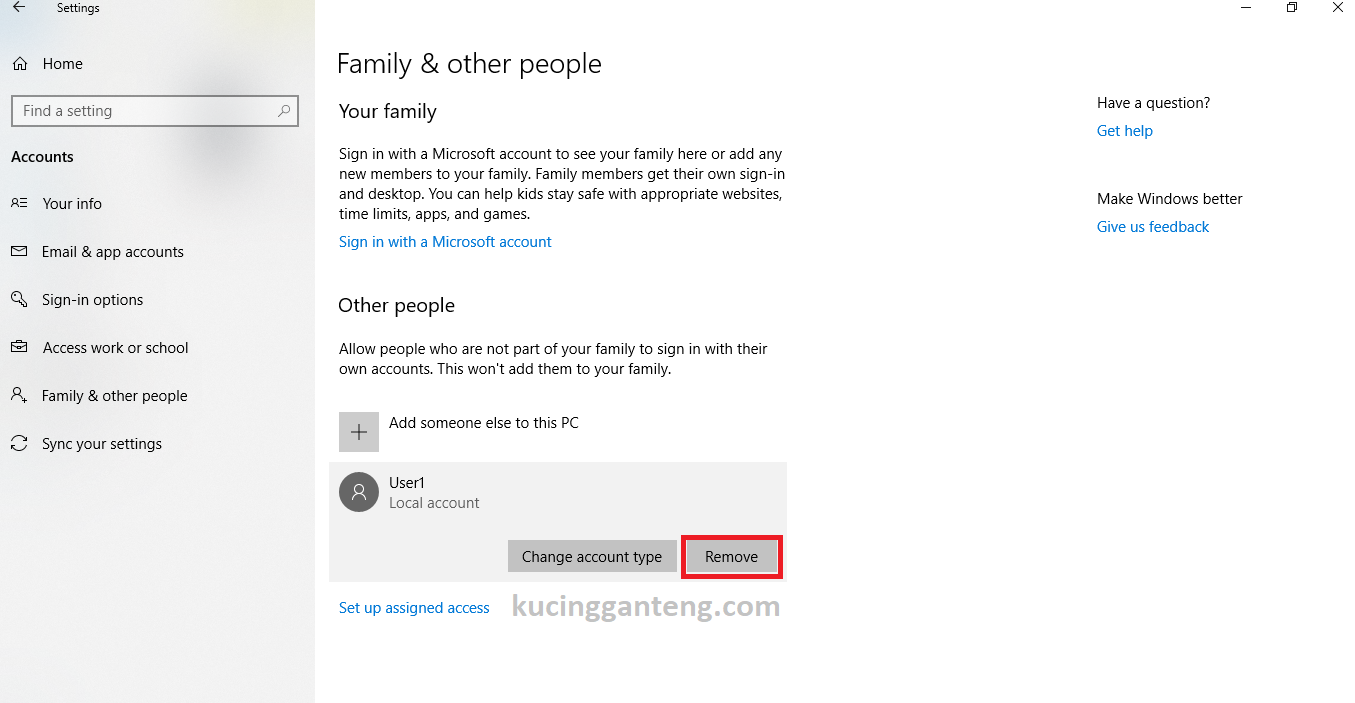This screenshot has height=703, width=1355.
Task: Click the Access work or school briefcase icon
Action: click(19, 348)
